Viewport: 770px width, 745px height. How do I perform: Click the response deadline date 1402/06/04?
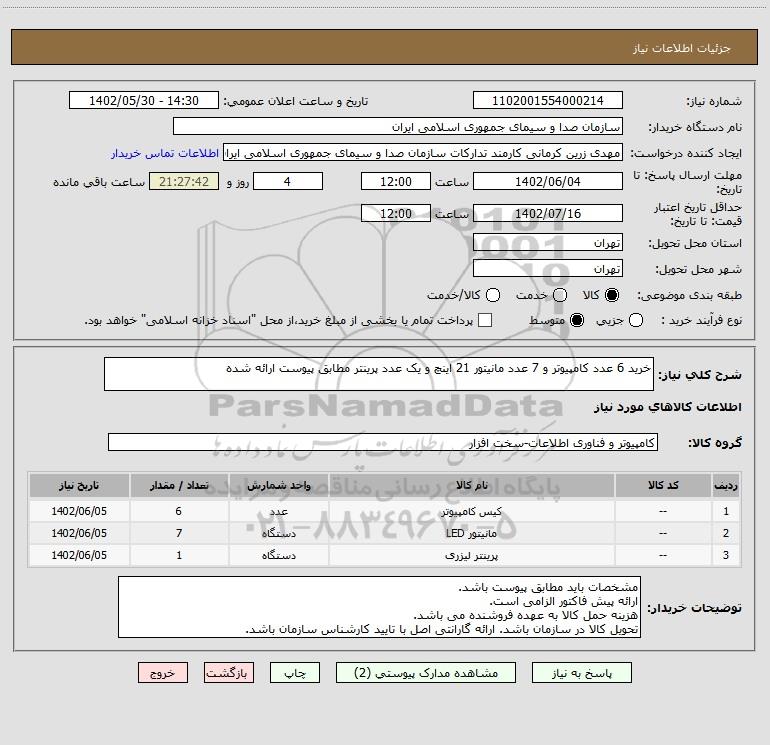(548, 181)
